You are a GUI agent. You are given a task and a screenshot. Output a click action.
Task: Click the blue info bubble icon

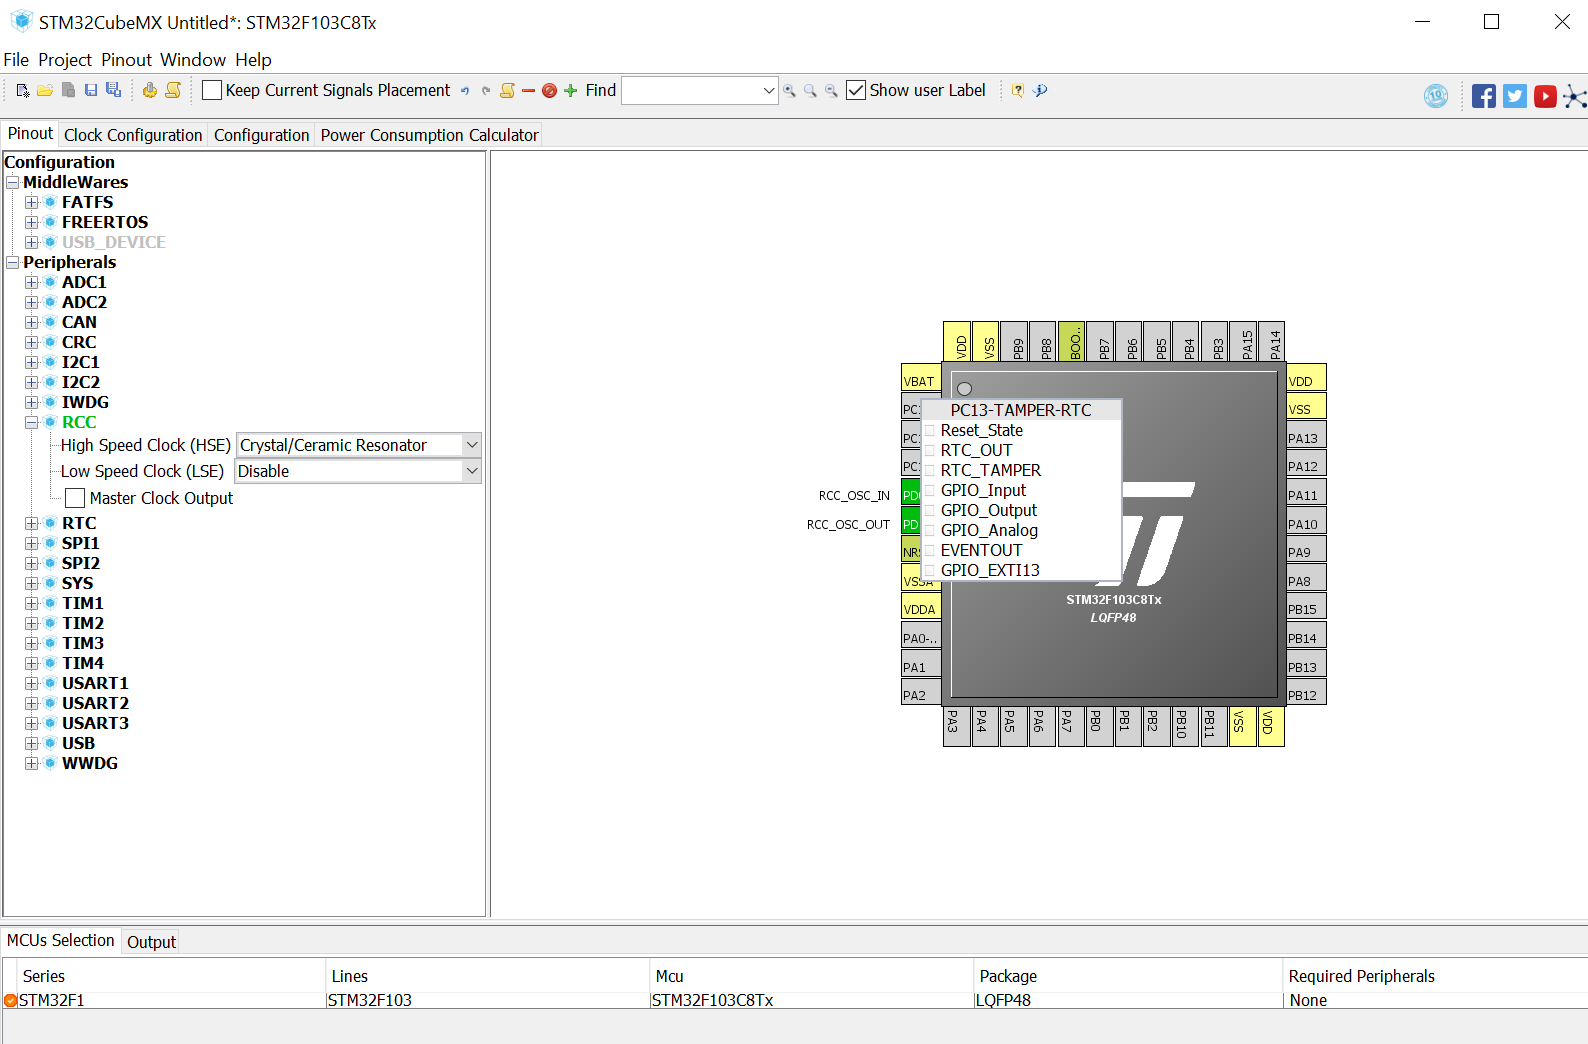click(1040, 91)
